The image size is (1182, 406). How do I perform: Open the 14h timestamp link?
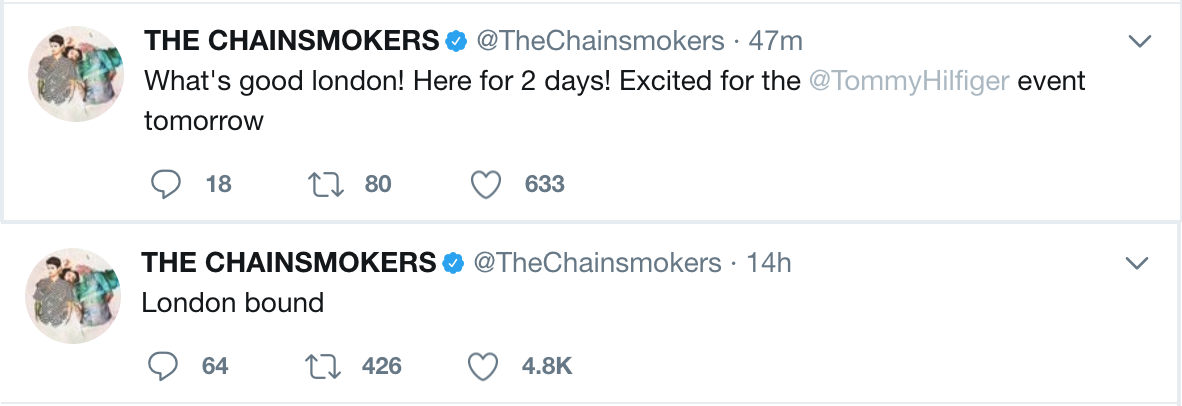(x=769, y=263)
